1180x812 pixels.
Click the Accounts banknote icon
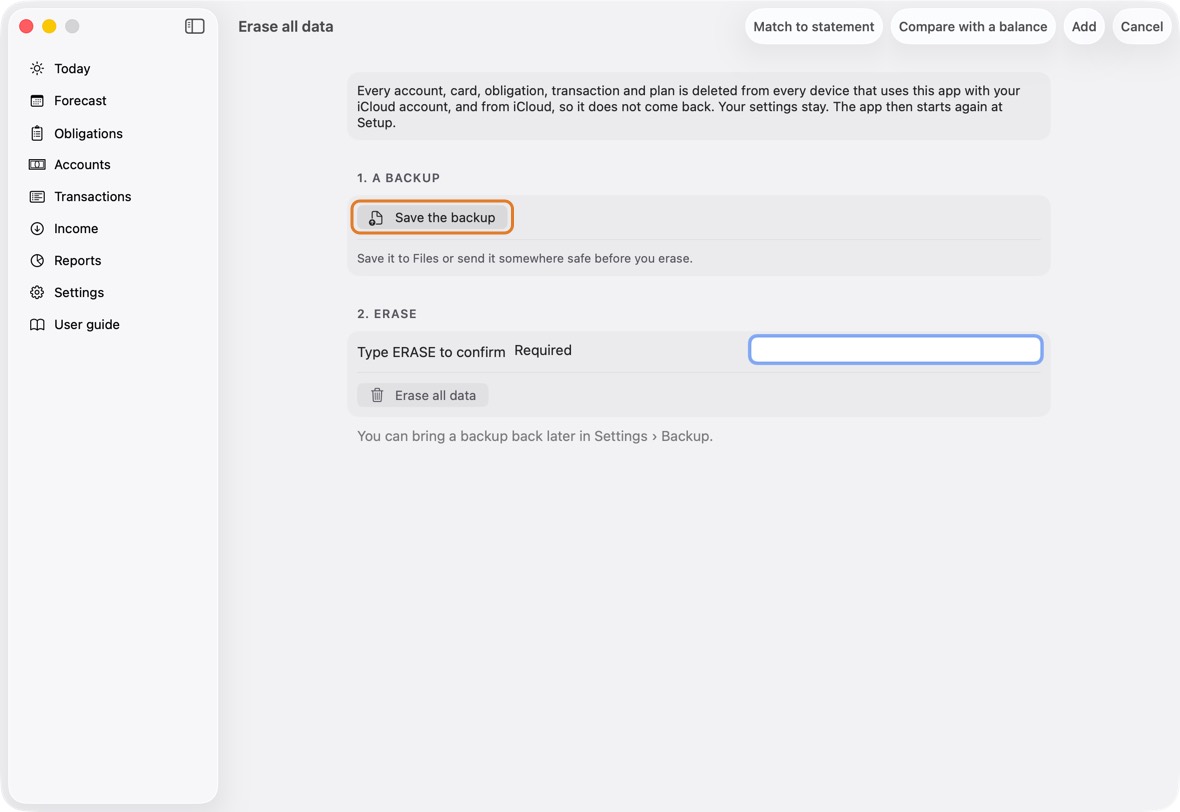click(x=37, y=165)
